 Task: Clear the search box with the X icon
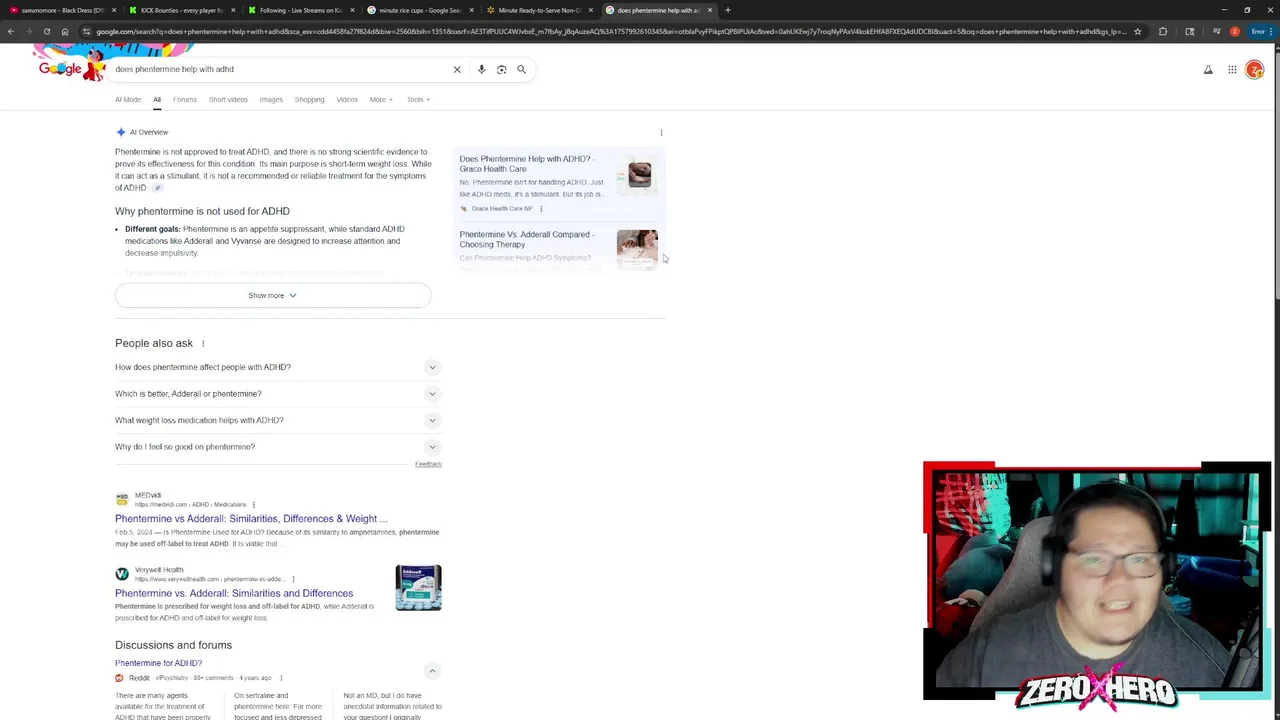[x=457, y=69]
